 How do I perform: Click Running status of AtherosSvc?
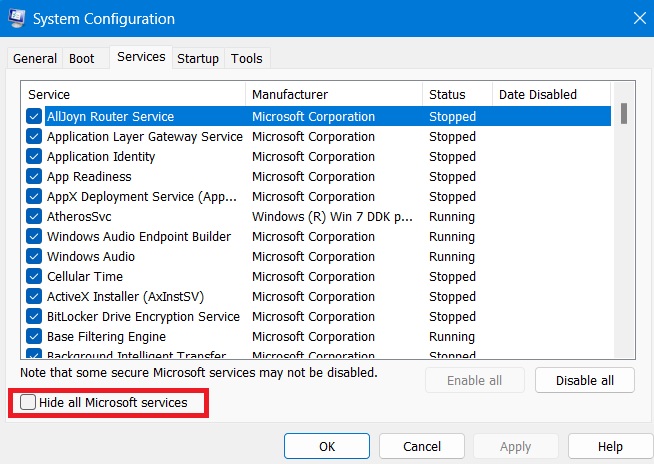pyautogui.click(x=452, y=217)
